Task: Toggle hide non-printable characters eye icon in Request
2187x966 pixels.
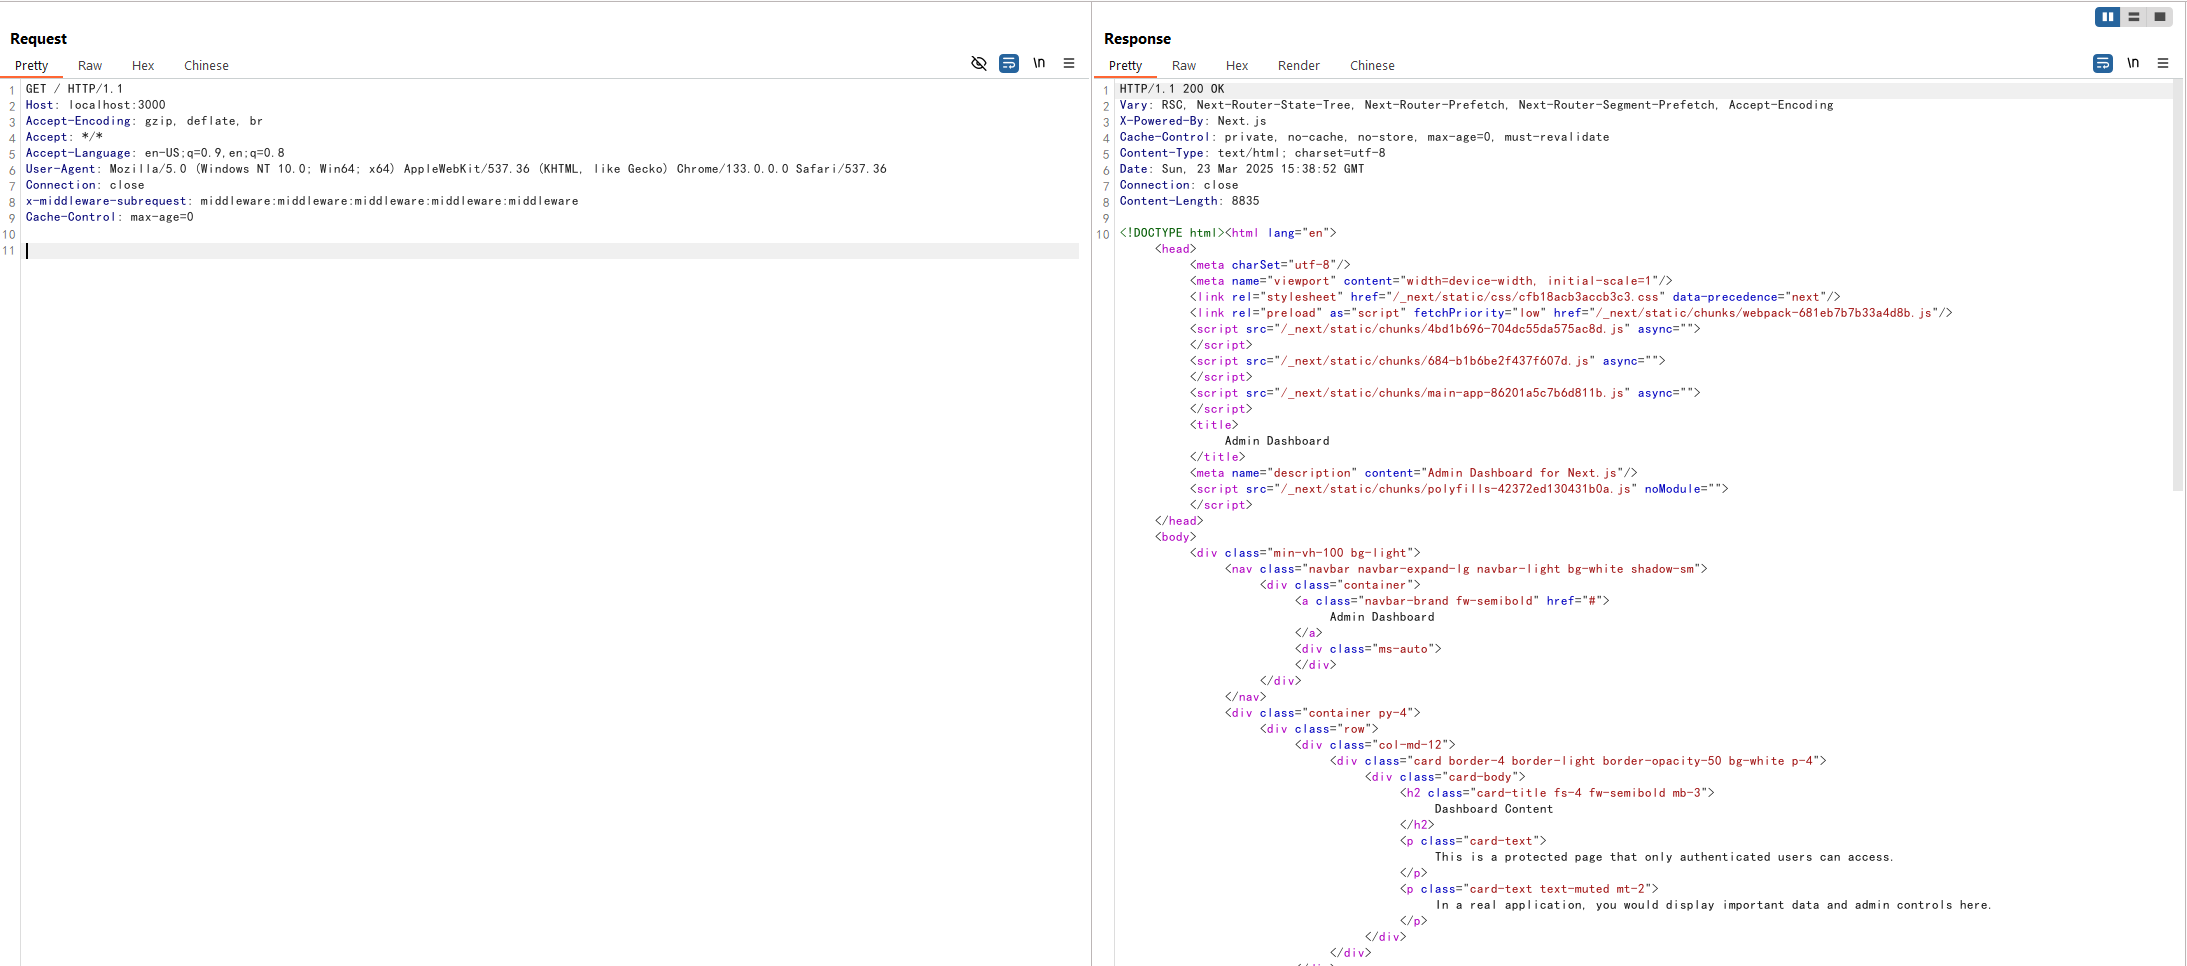Action: 979,63
